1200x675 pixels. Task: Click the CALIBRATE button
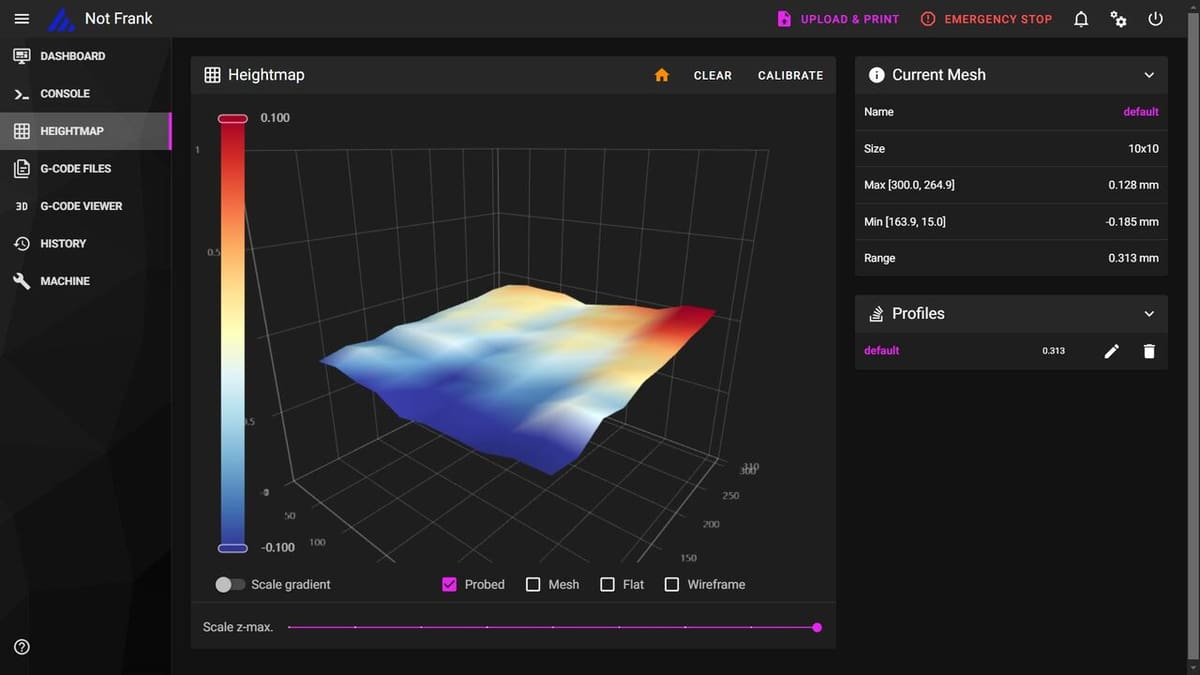point(790,75)
